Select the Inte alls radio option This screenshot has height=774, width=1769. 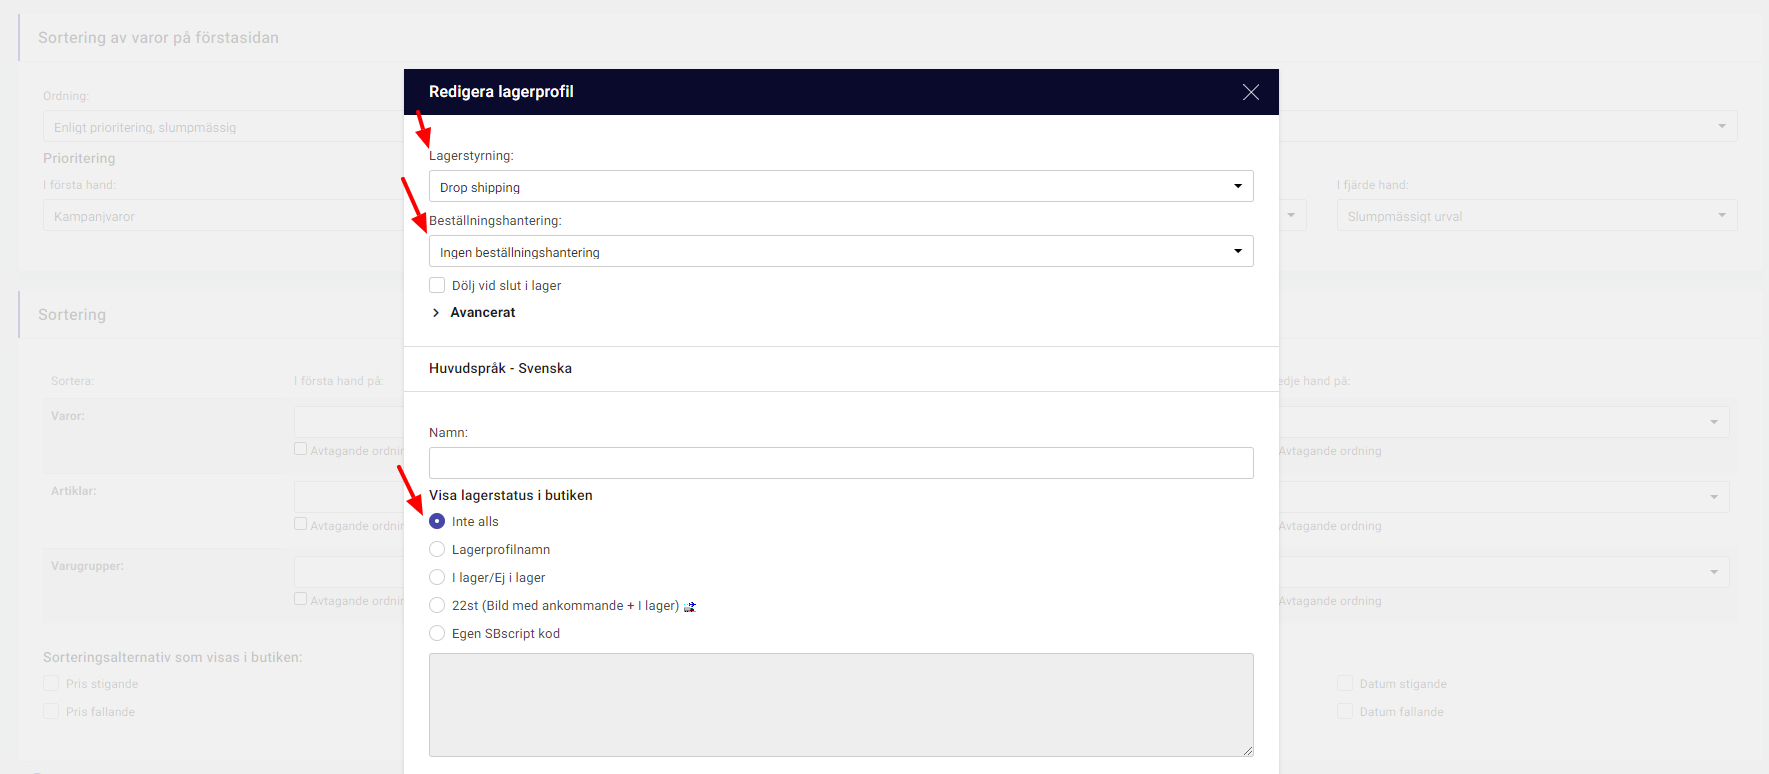437,521
